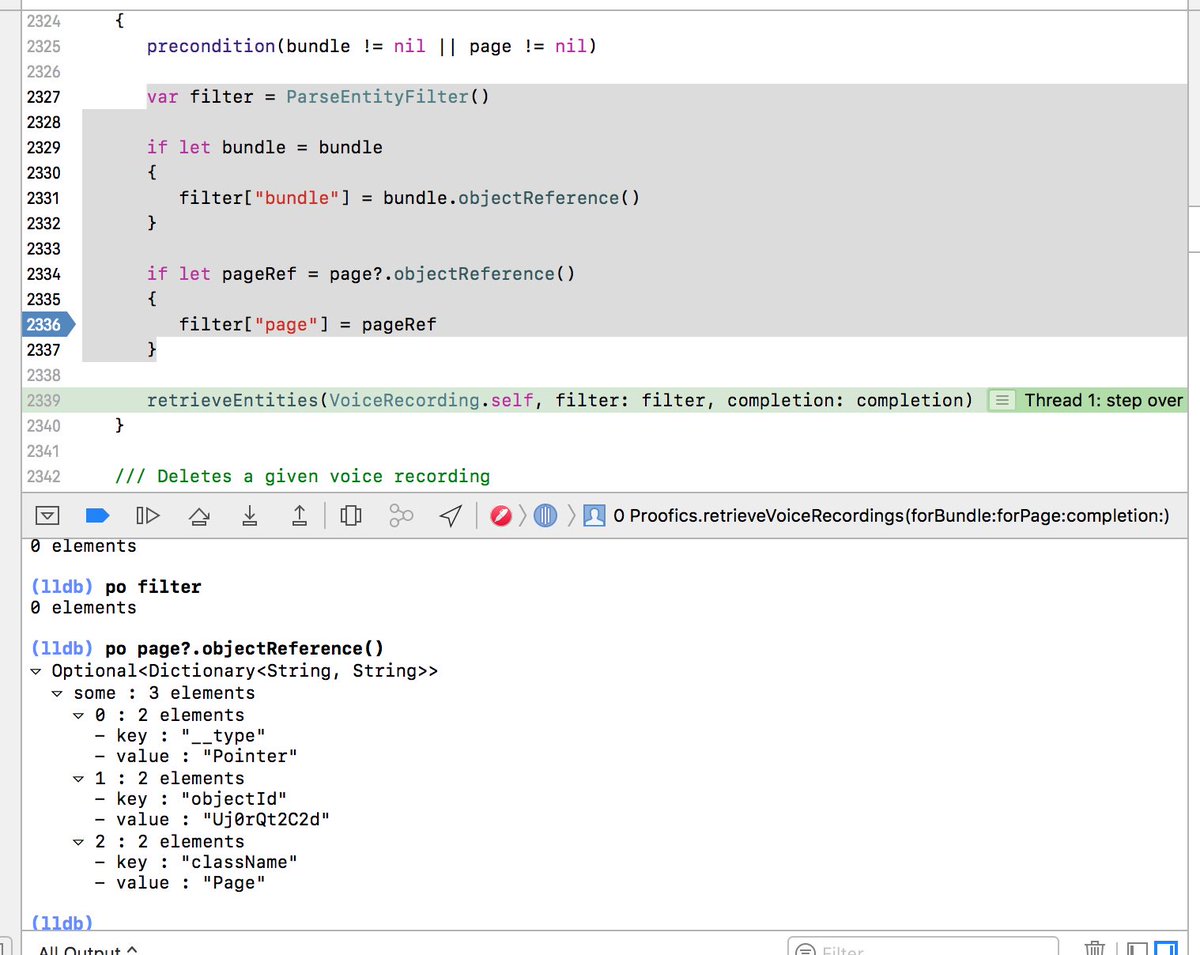Open the Debug Memory Graph
This screenshot has height=955, width=1200.
401,516
